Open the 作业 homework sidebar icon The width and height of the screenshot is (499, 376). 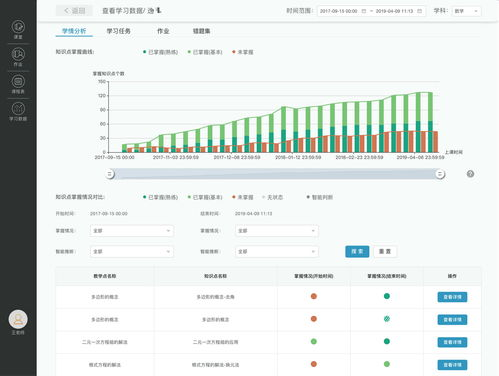tap(18, 57)
